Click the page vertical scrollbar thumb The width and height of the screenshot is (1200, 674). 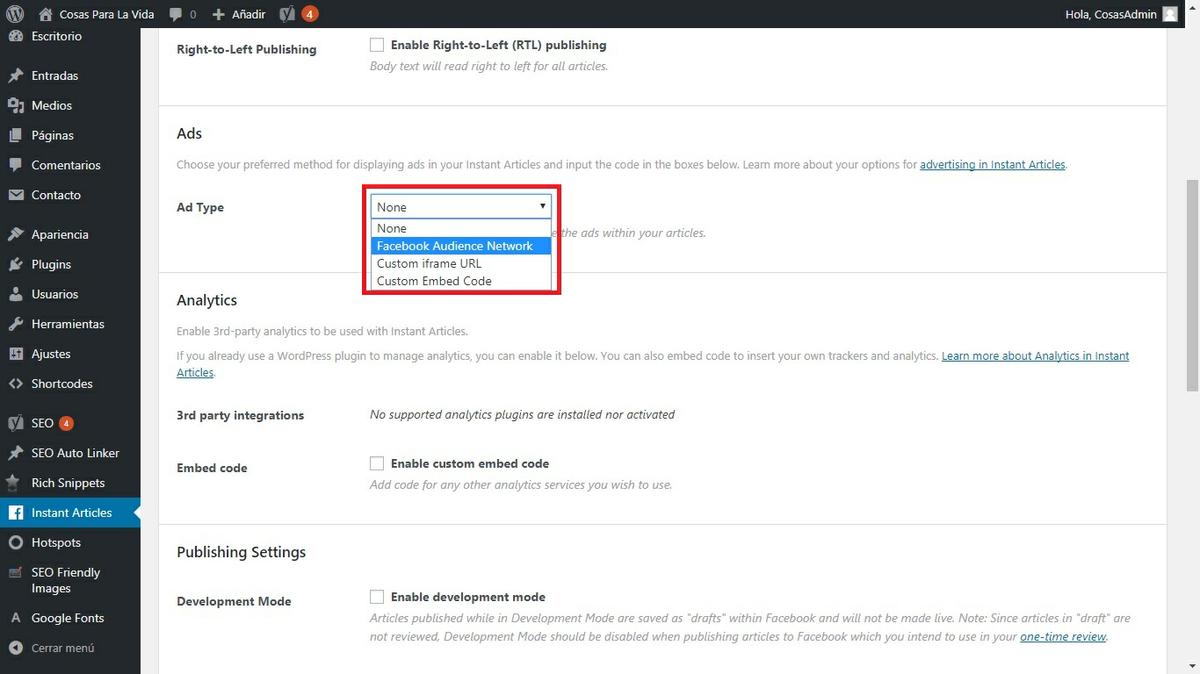(x=1192, y=285)
